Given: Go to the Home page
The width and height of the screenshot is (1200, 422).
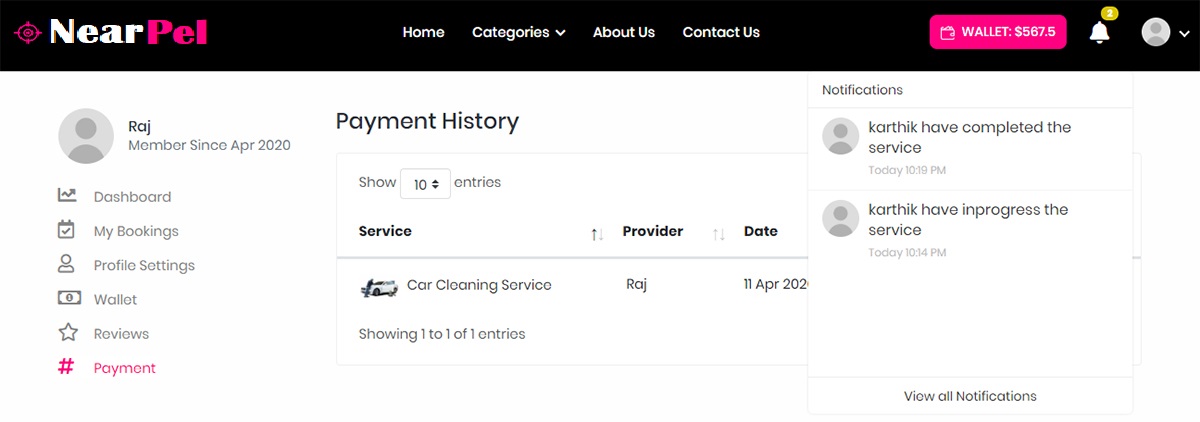Looking at the screenshot, I should point(423,32).
